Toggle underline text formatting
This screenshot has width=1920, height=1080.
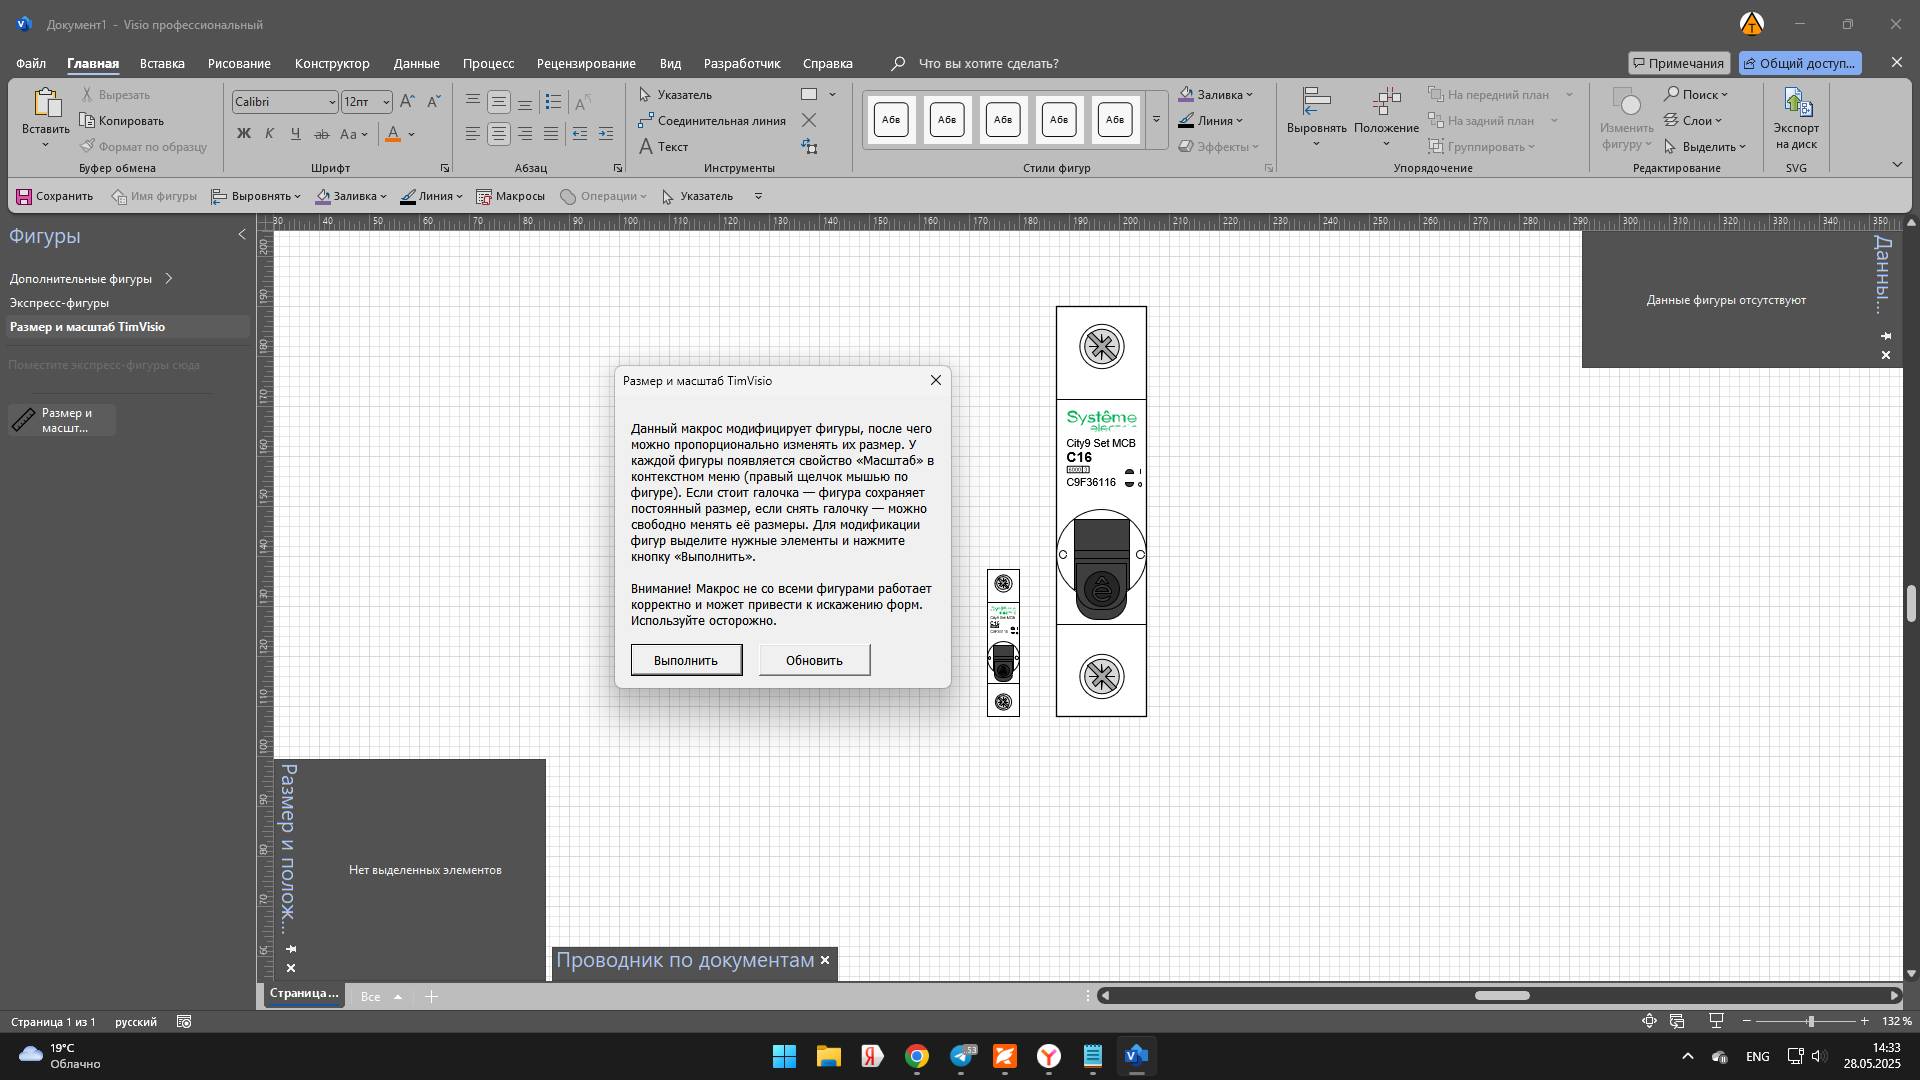(x=295, y=134)
